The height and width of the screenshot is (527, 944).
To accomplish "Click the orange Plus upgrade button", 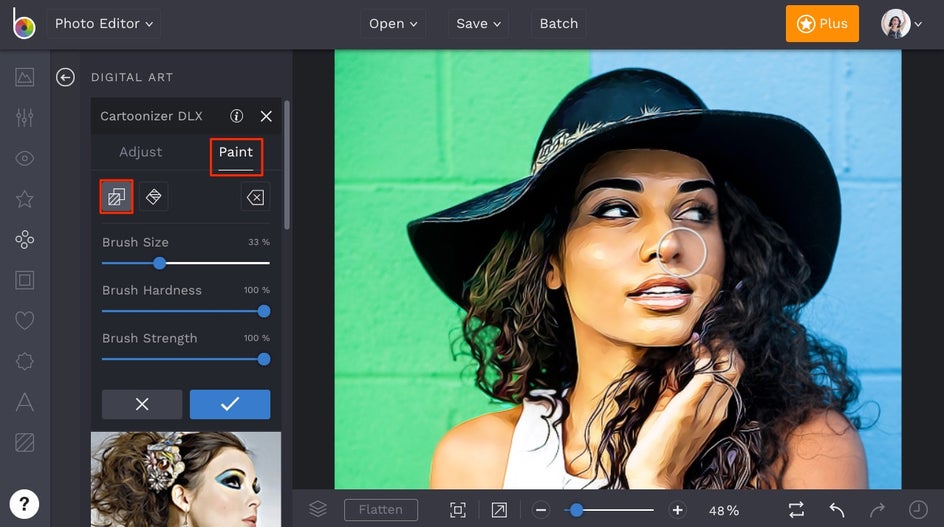I will coord(822,23).
